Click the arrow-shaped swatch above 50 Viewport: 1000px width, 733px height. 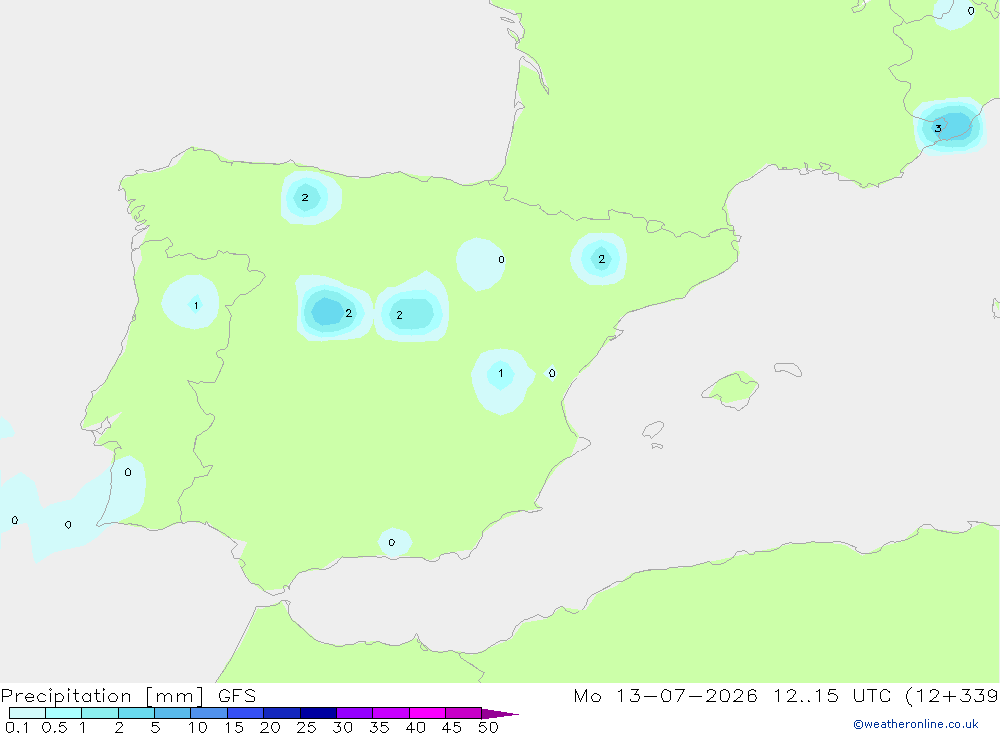499,713
